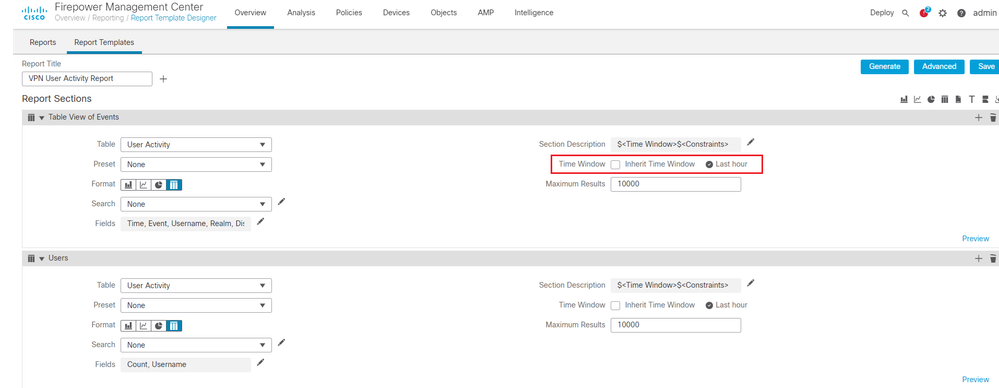Click the Generate button
The height and width of the screenshot is (388, 999).
point(884,66)
